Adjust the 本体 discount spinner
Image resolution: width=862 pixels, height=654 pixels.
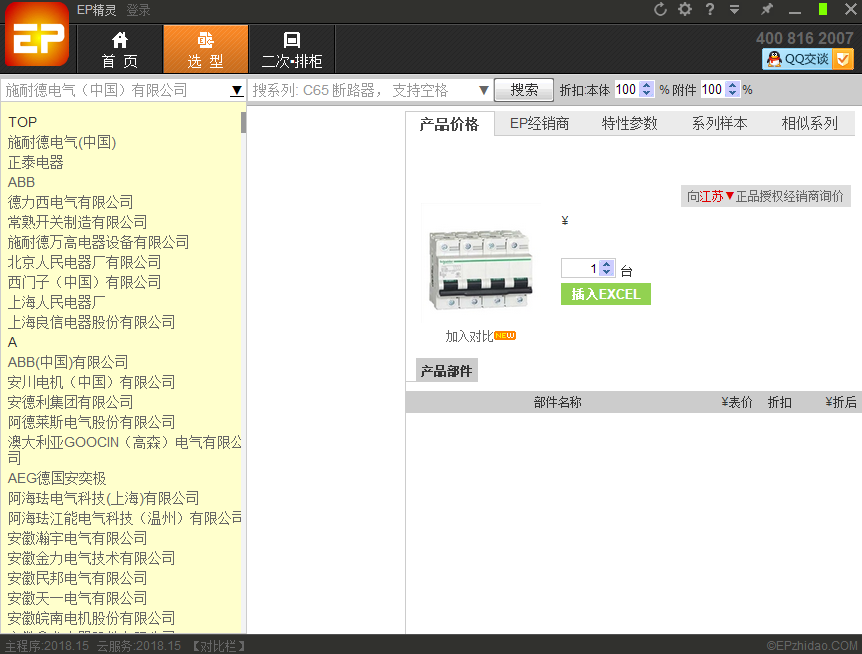pyautogui.click(x=646, y=89)
